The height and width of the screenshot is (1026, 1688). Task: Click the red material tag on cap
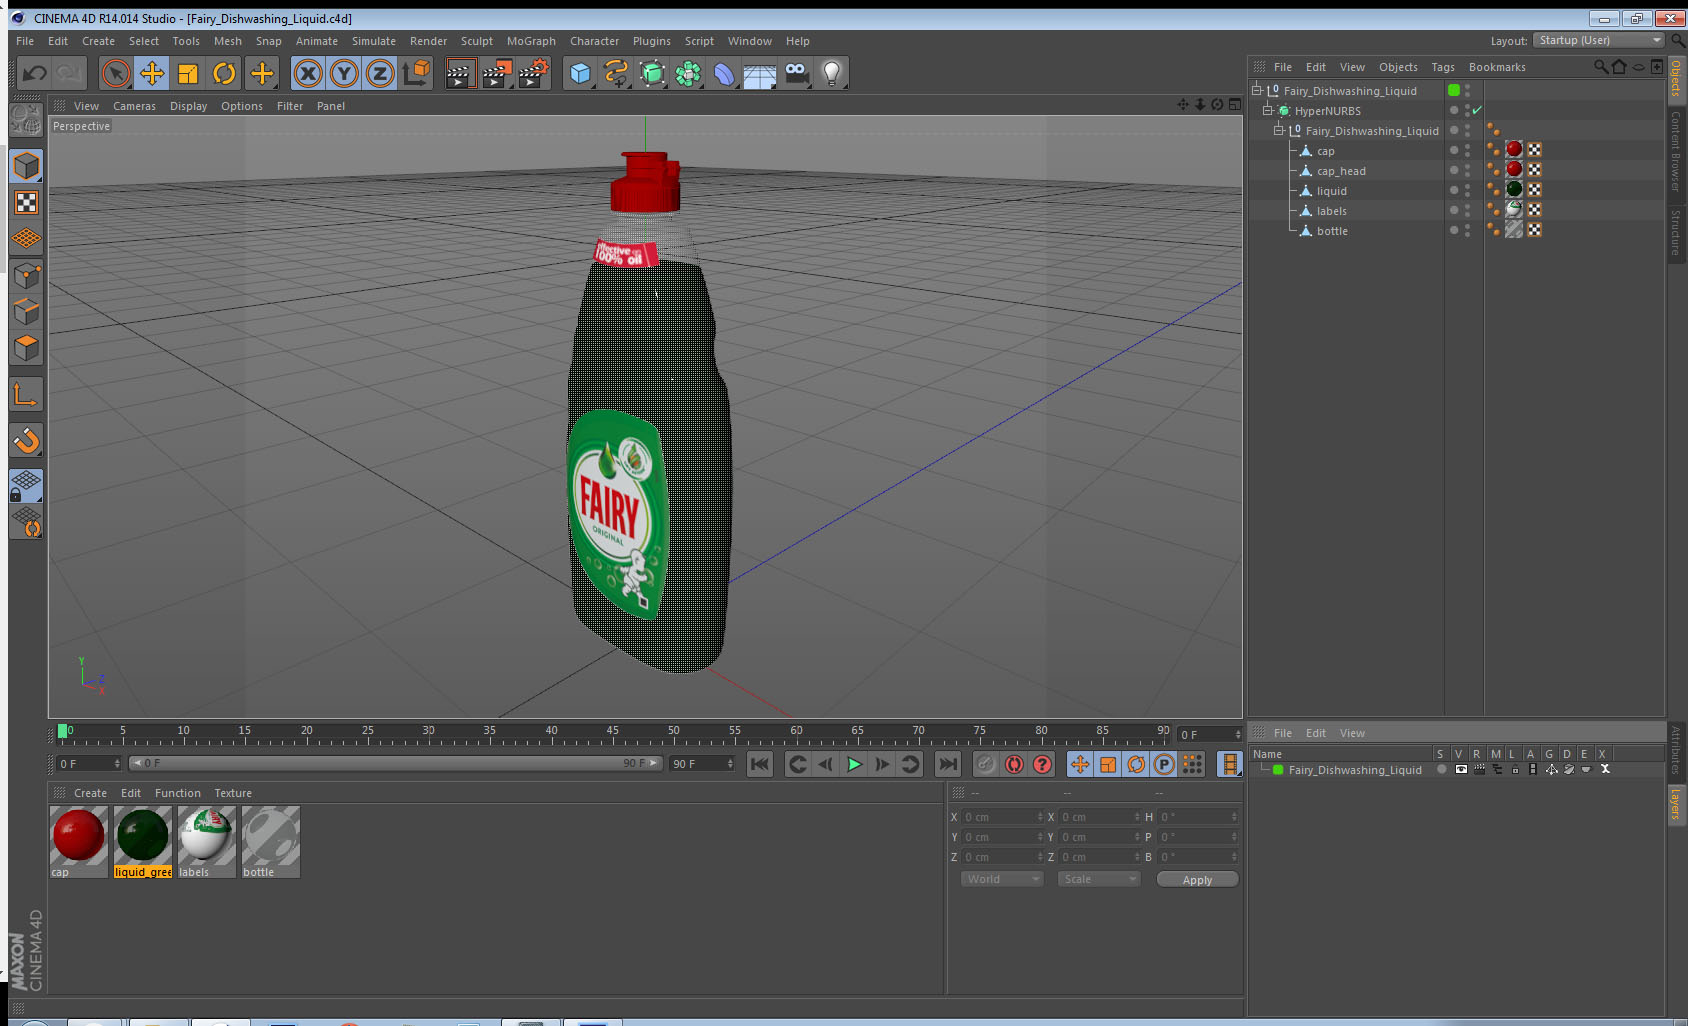tap(1514, 150)
